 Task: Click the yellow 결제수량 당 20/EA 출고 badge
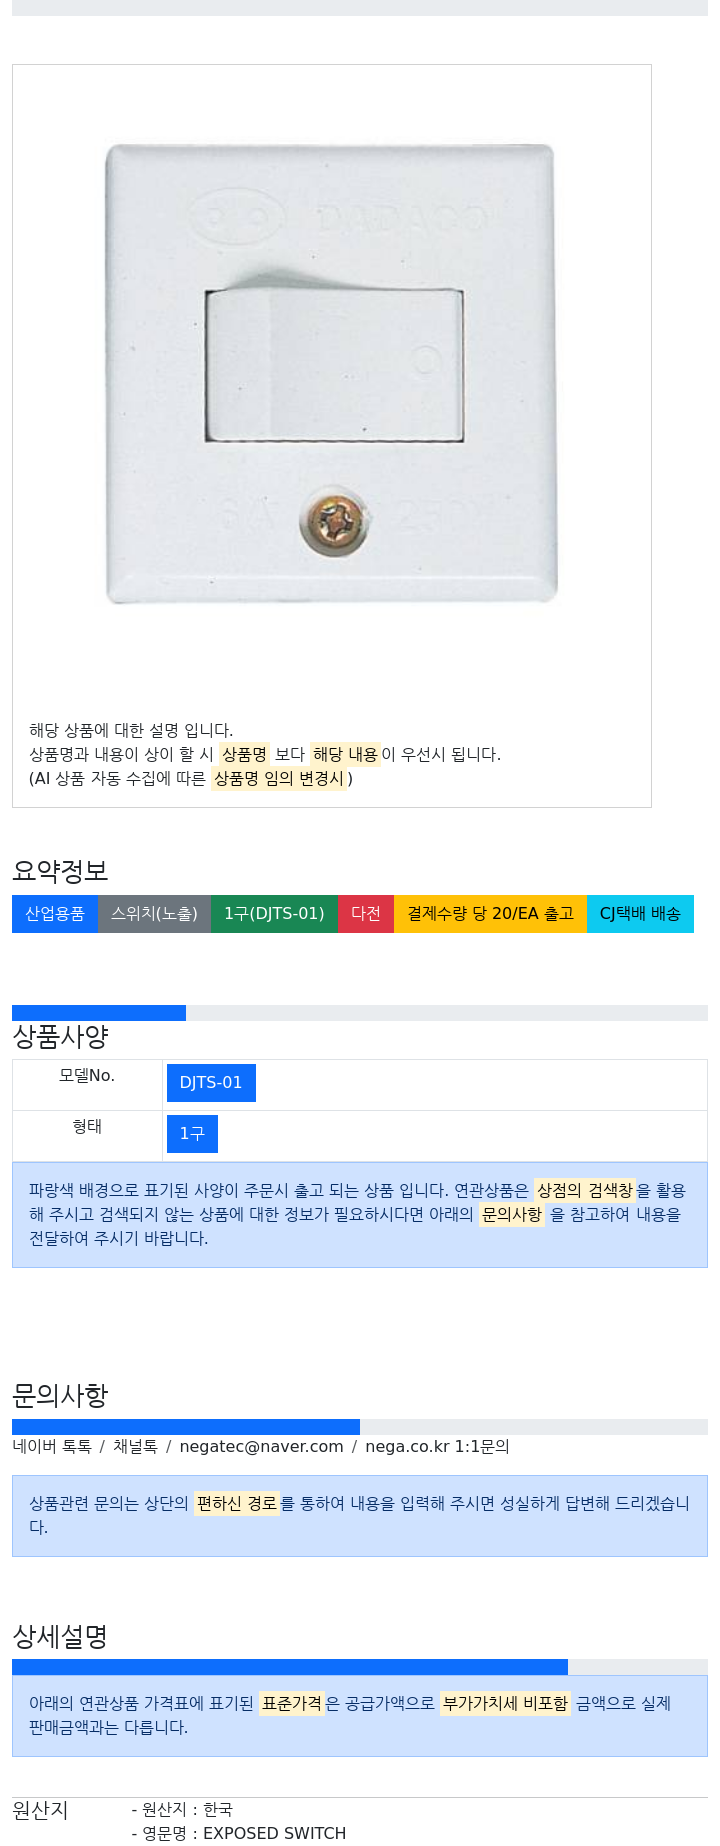pyautogui.click(x=490, y=914)
